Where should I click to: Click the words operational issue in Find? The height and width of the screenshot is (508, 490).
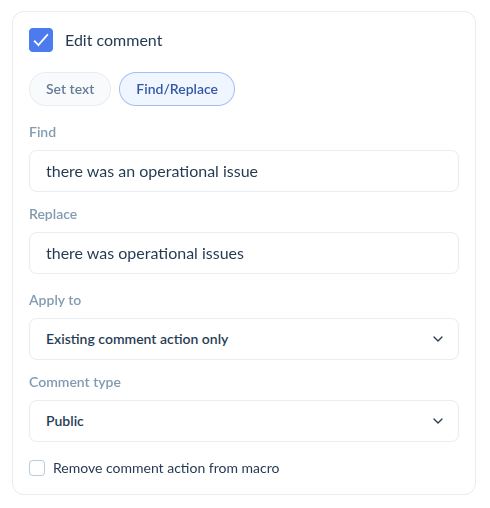click(x=198, y=172)
